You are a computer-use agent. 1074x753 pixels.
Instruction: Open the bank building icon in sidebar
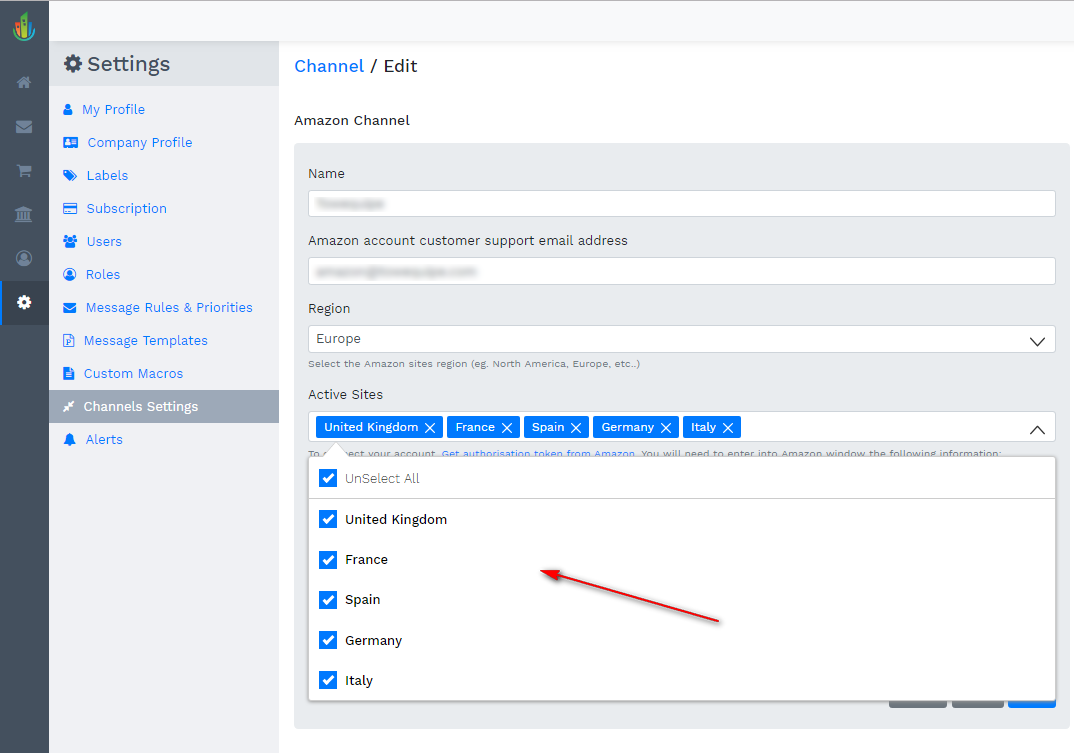[24, 214]
